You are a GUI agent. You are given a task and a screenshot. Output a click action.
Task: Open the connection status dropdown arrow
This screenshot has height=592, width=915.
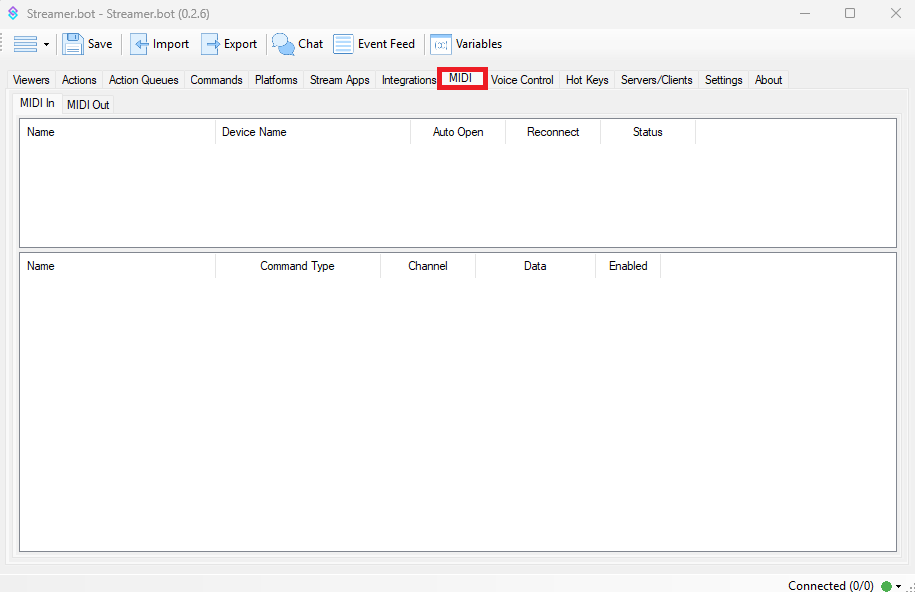pyautogui.click(x=898, y=586)
